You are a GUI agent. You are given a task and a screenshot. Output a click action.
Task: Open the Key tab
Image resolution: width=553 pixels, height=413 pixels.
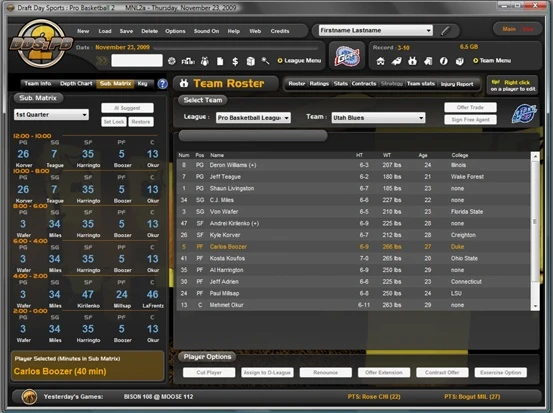pos(142,84)
